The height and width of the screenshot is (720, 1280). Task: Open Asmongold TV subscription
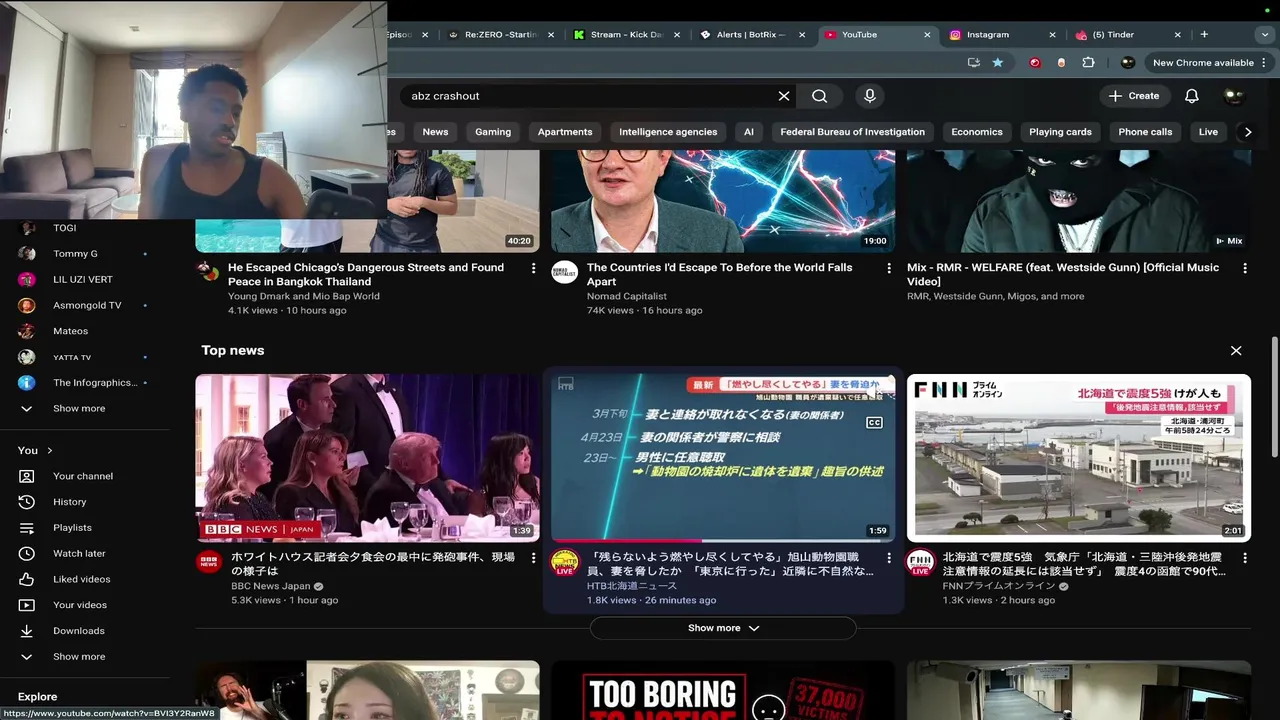coord(85,305)
